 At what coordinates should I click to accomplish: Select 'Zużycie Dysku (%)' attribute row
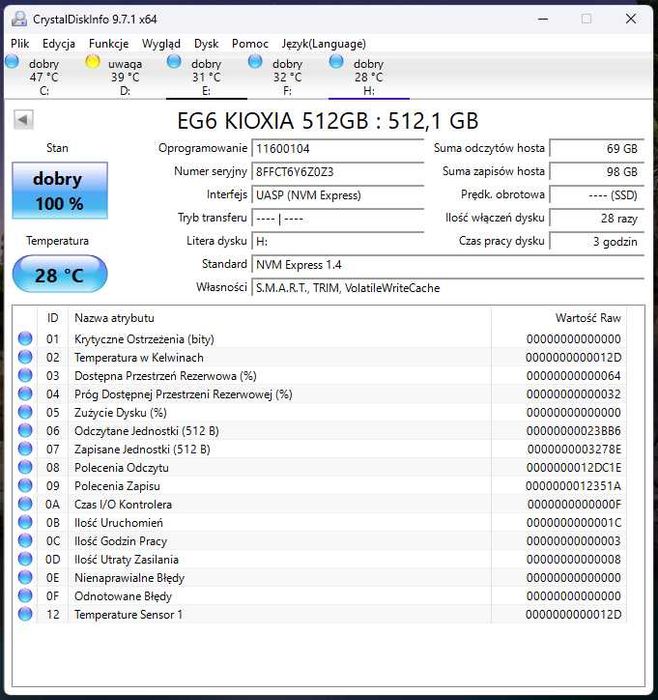coord(320,412)
